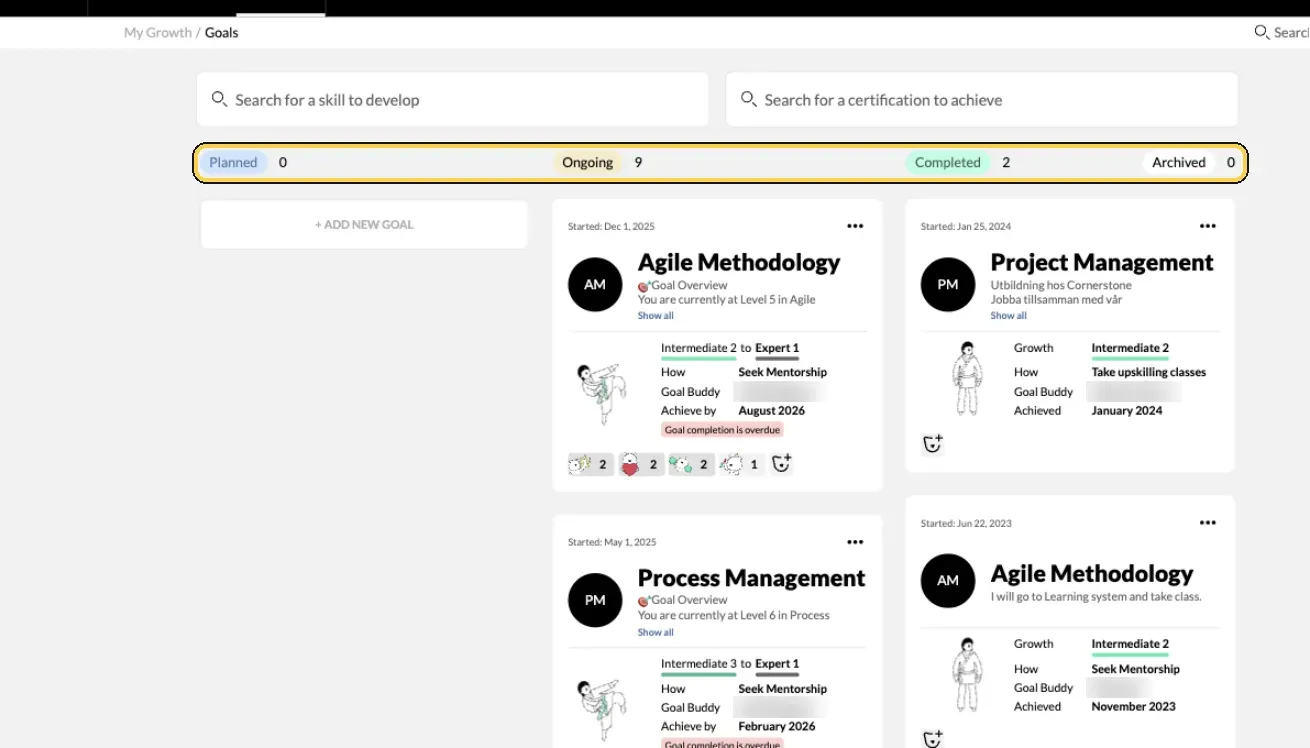Go to My Growth in the breadcrumb
The width and height of the screenshot is (1310, 748).
pyautogui.click(x=158, y=32)
